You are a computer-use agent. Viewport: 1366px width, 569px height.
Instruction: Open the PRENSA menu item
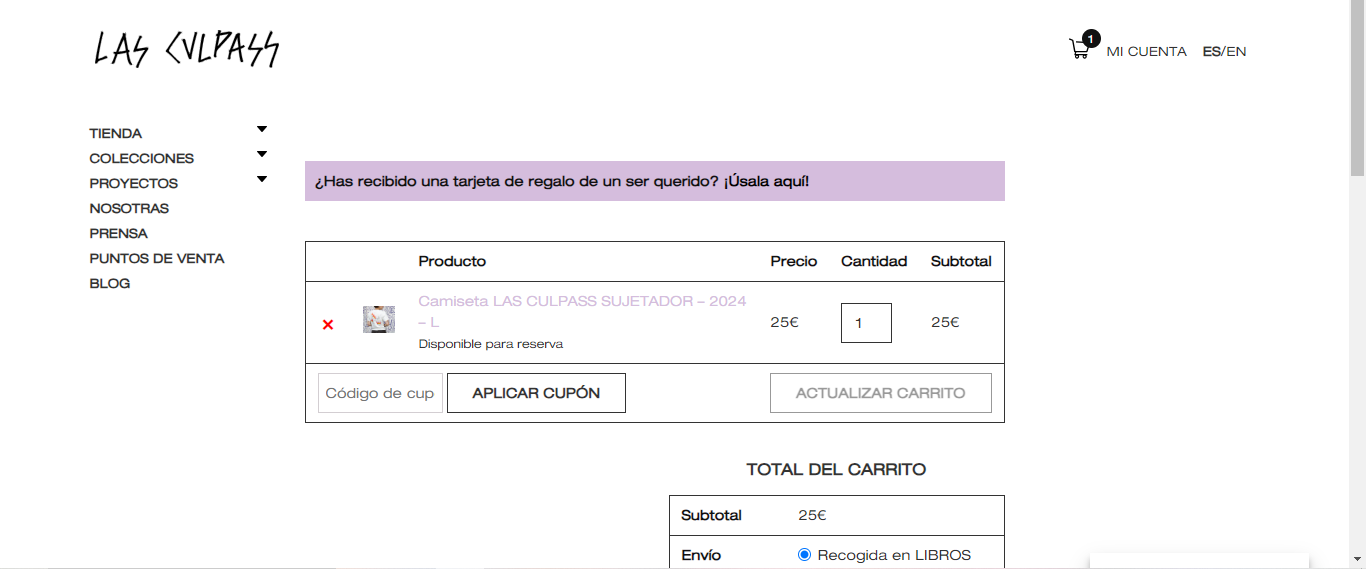tap(118, 233)
